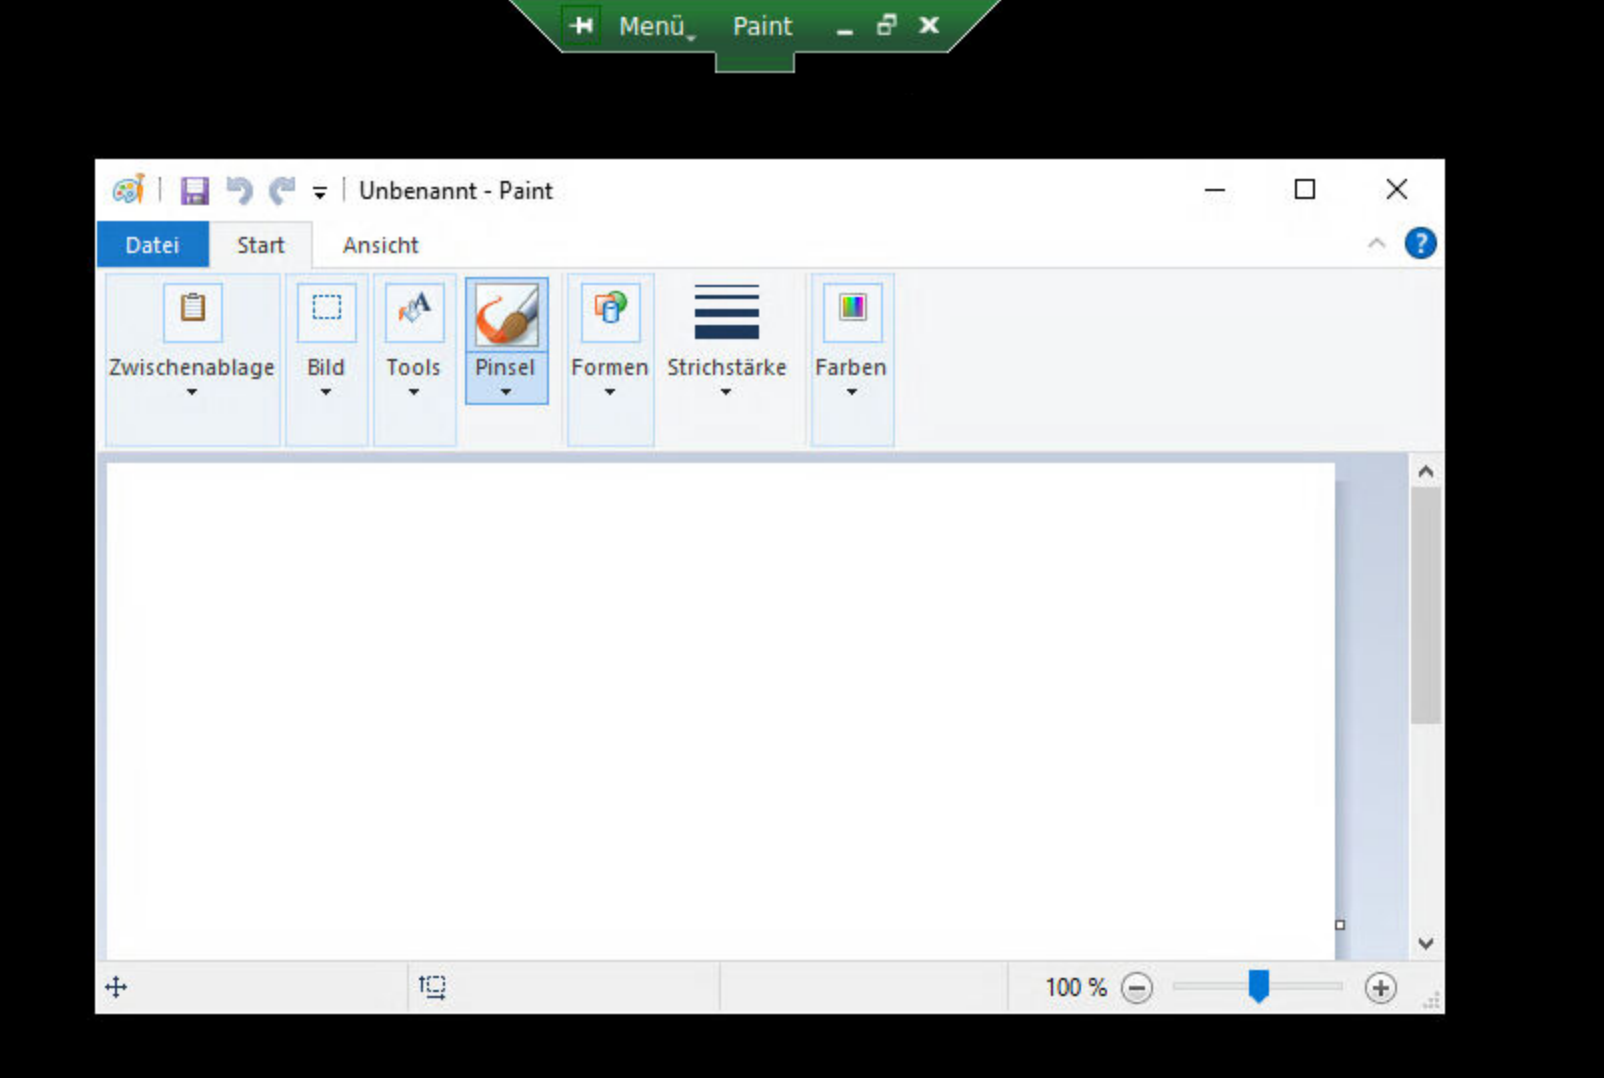The width and height of the screenshot is (1604, 1078).
Task: Switch to the Ansicht tab
Action: click(380, 245)
